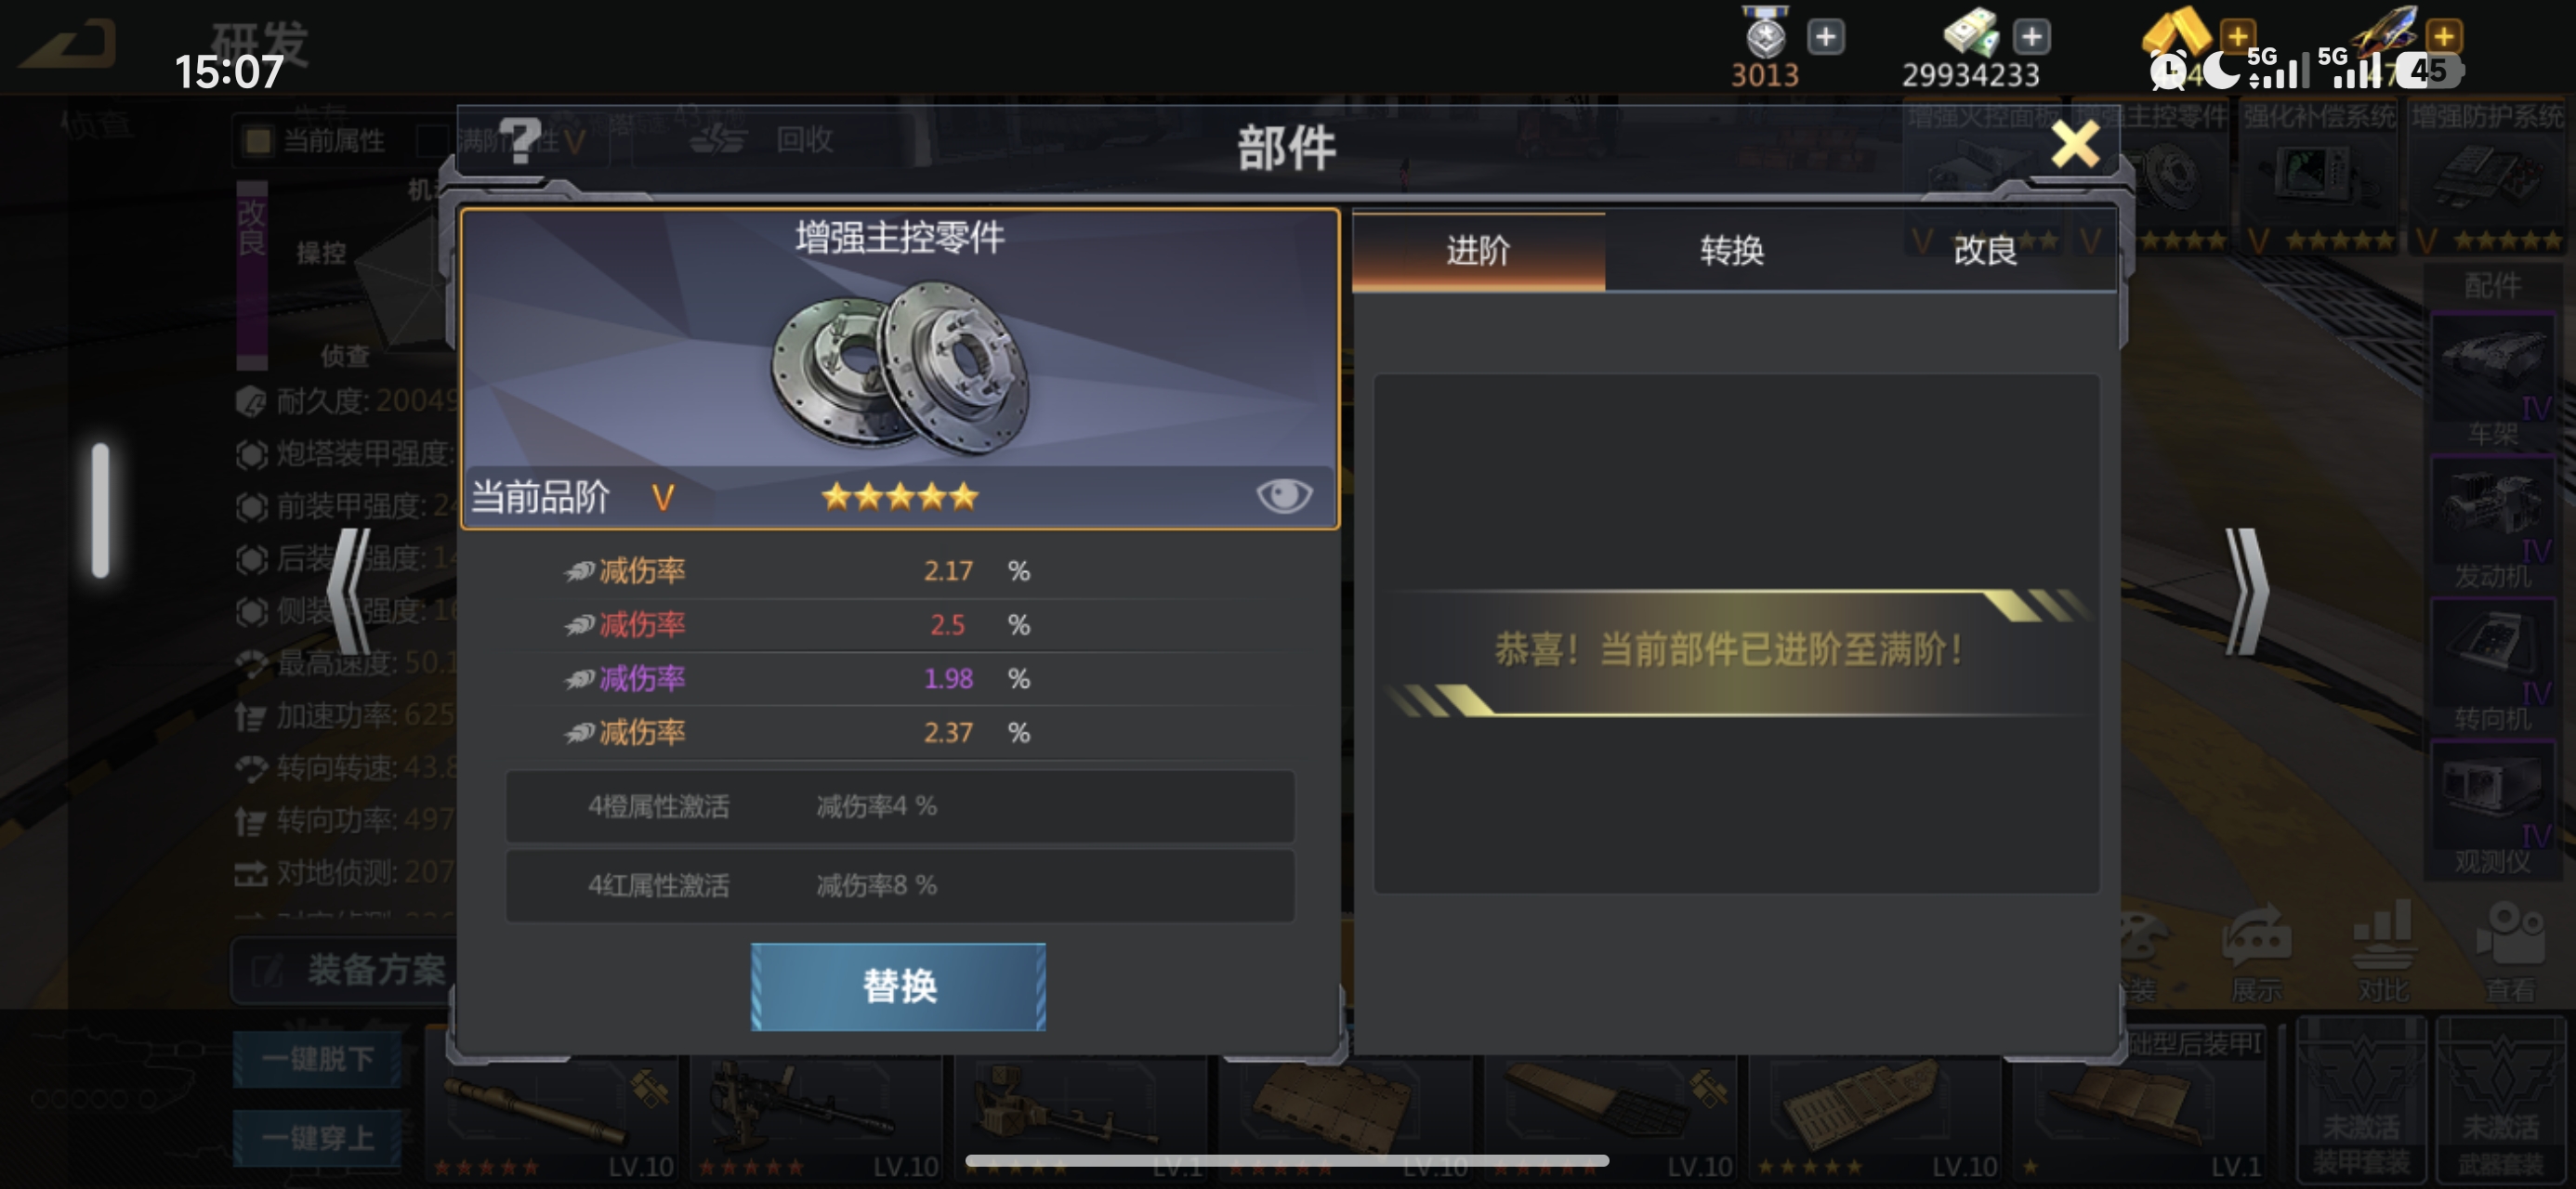This screenshot has height=1189, width=2576.
Task: Check the 当前属性 checkbox
Action: click(x=257, y=140)
